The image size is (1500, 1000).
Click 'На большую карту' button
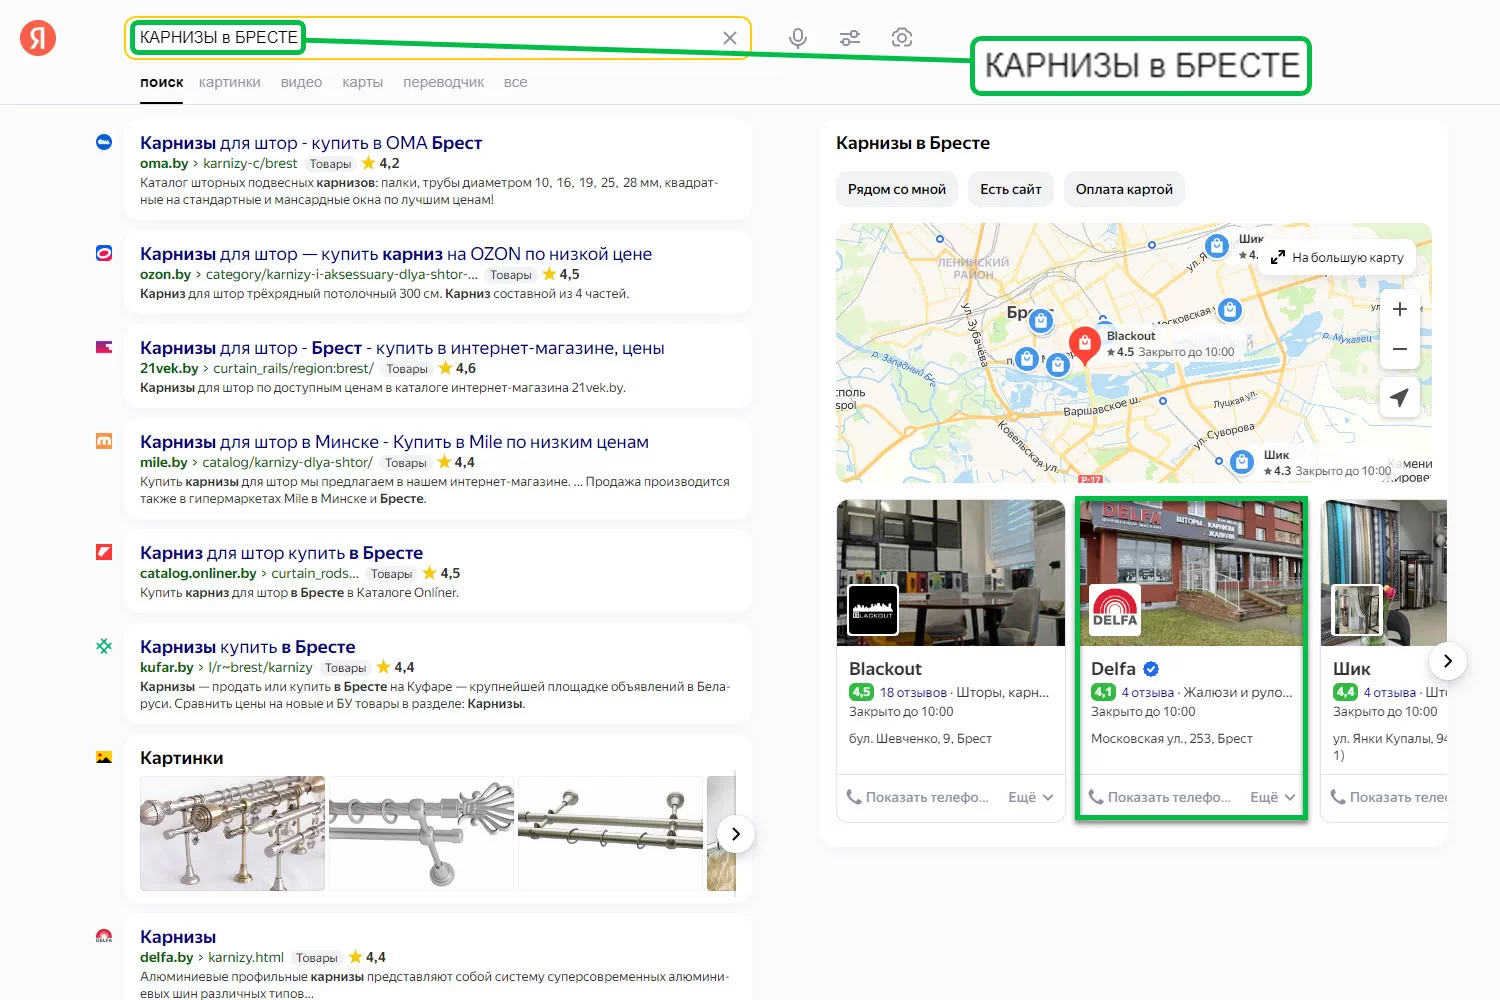click(1337, 257)
